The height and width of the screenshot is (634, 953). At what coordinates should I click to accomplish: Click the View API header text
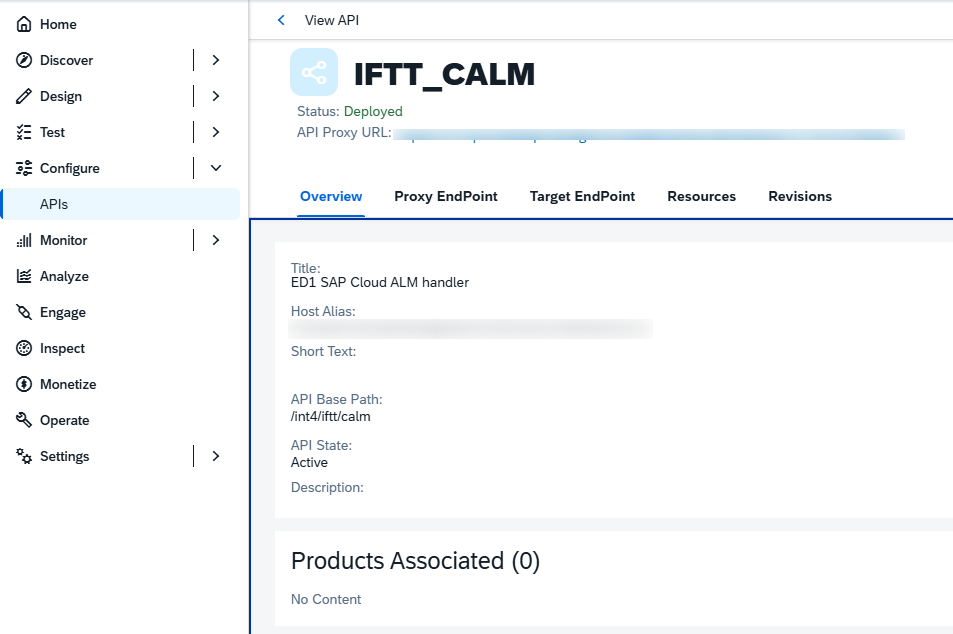click(332, 20)
